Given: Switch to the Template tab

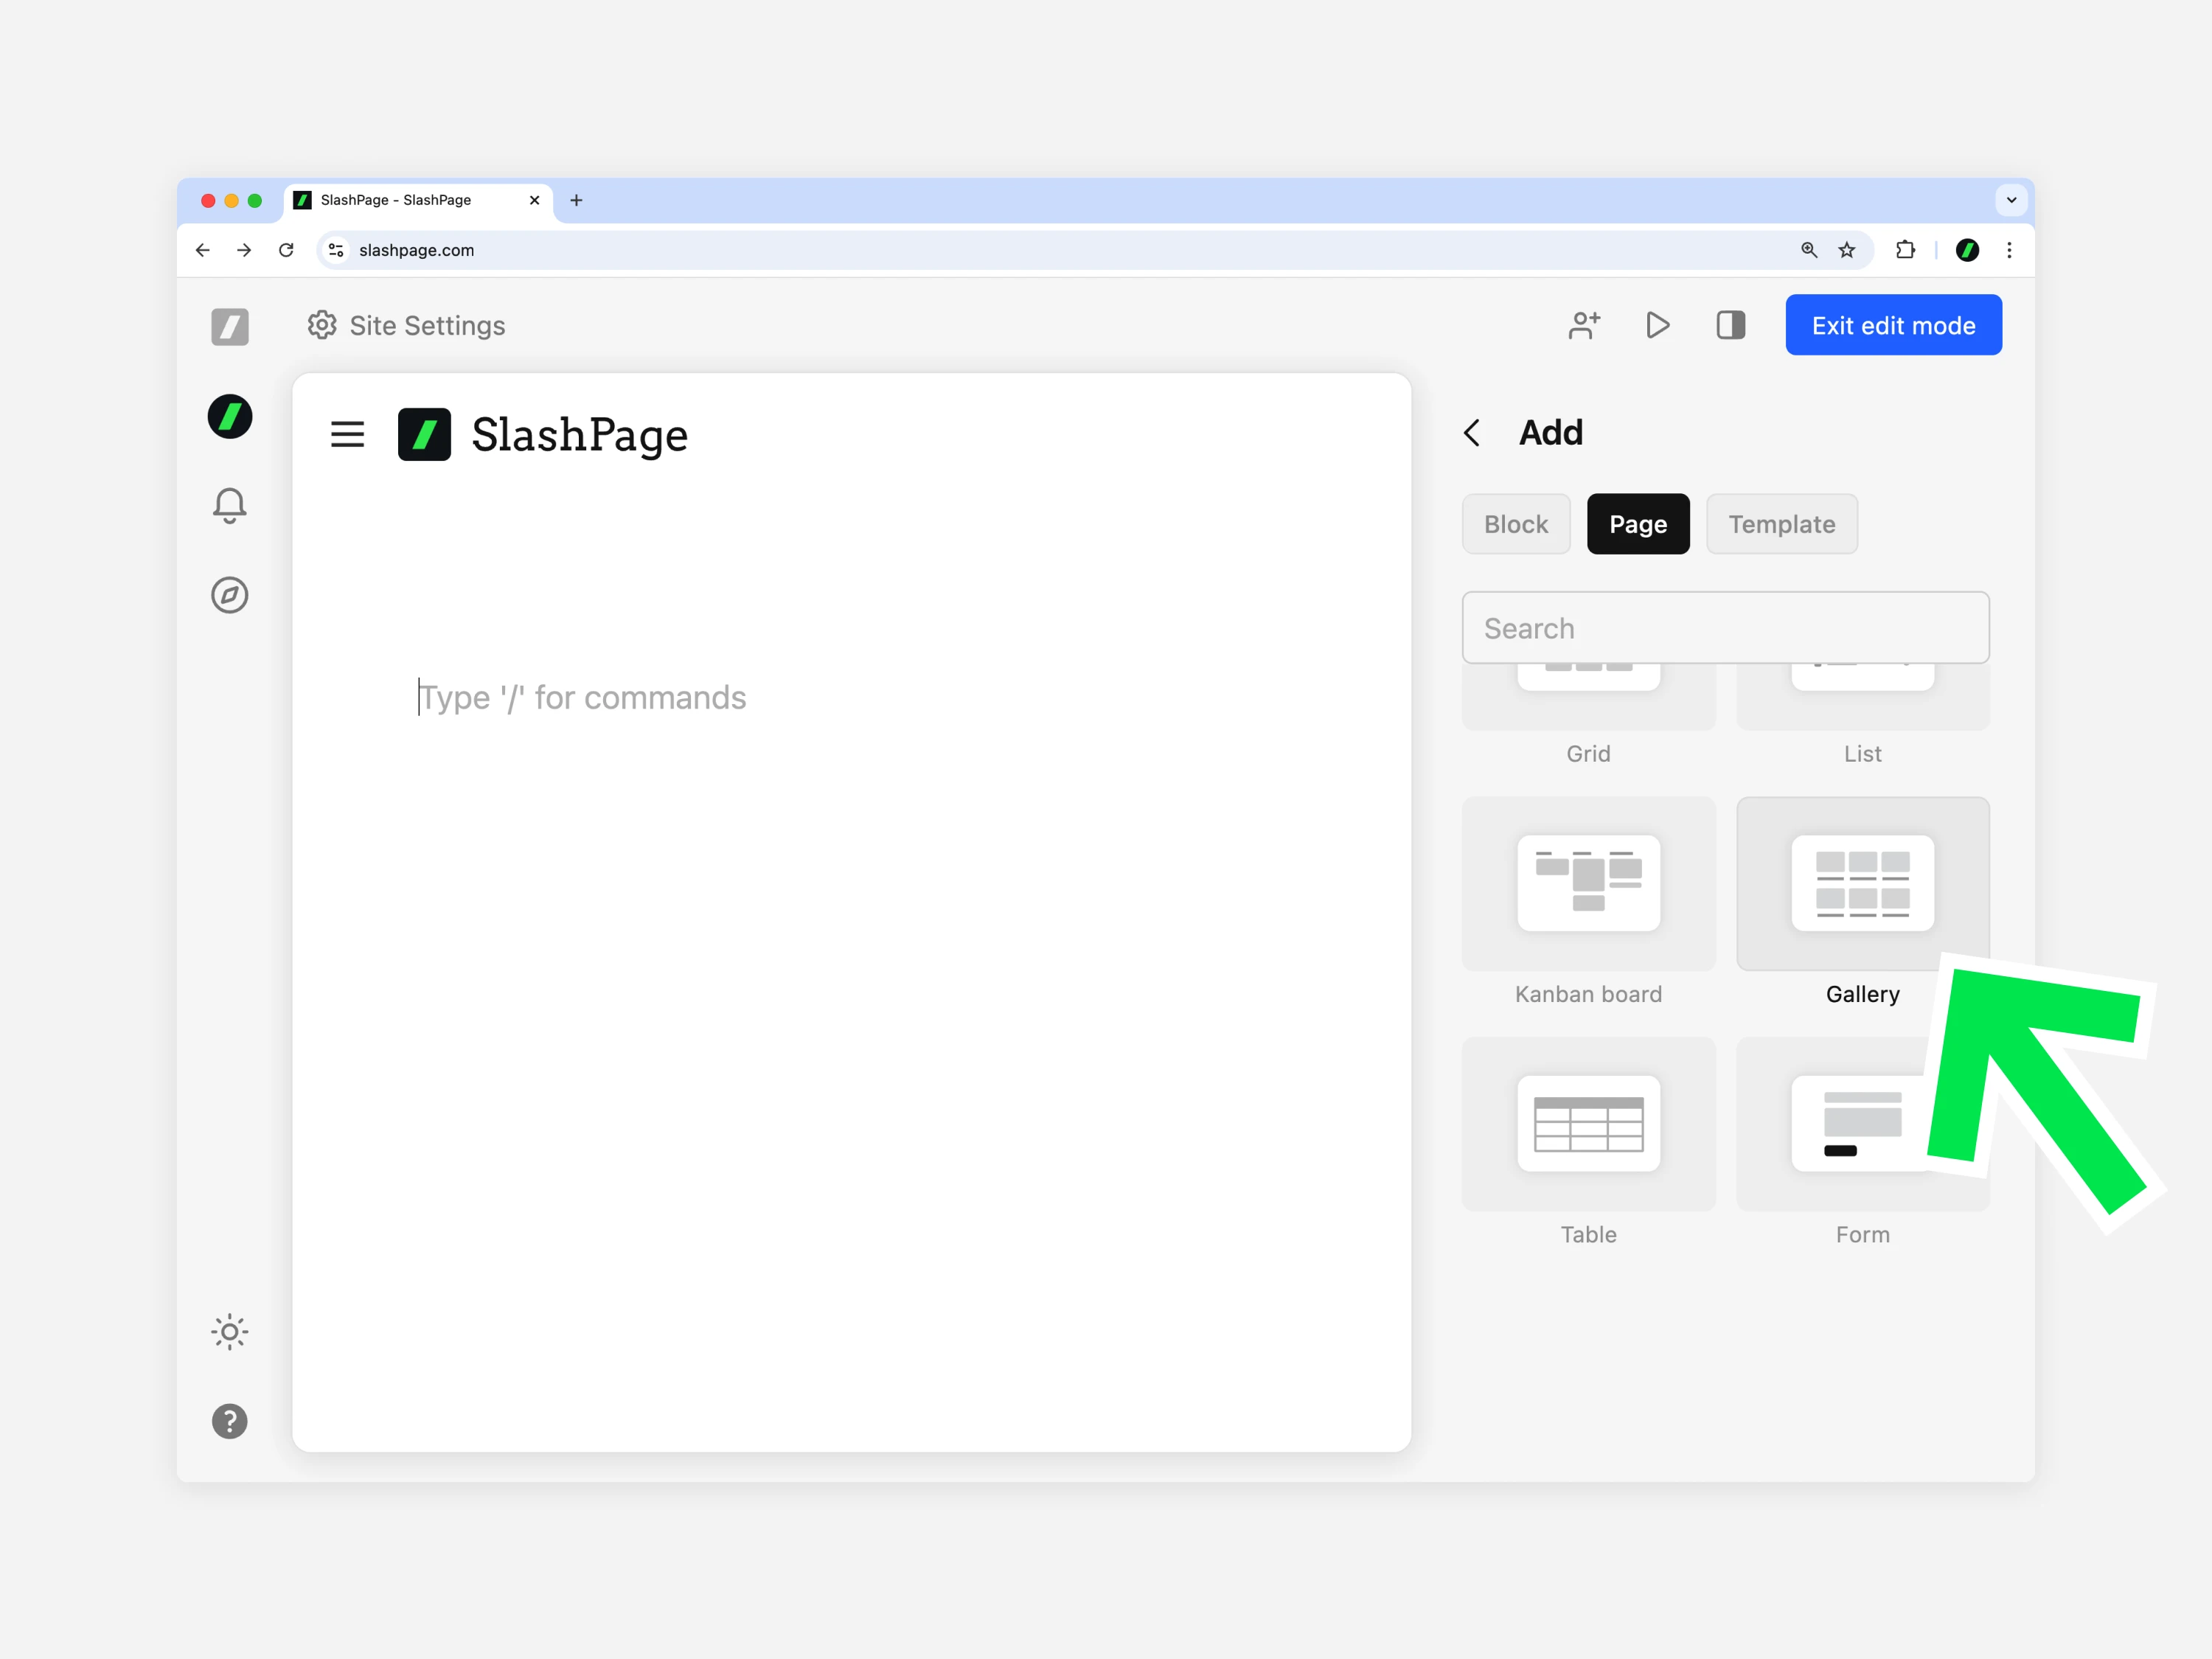Looking at the screenshot, I should 1782,524.
